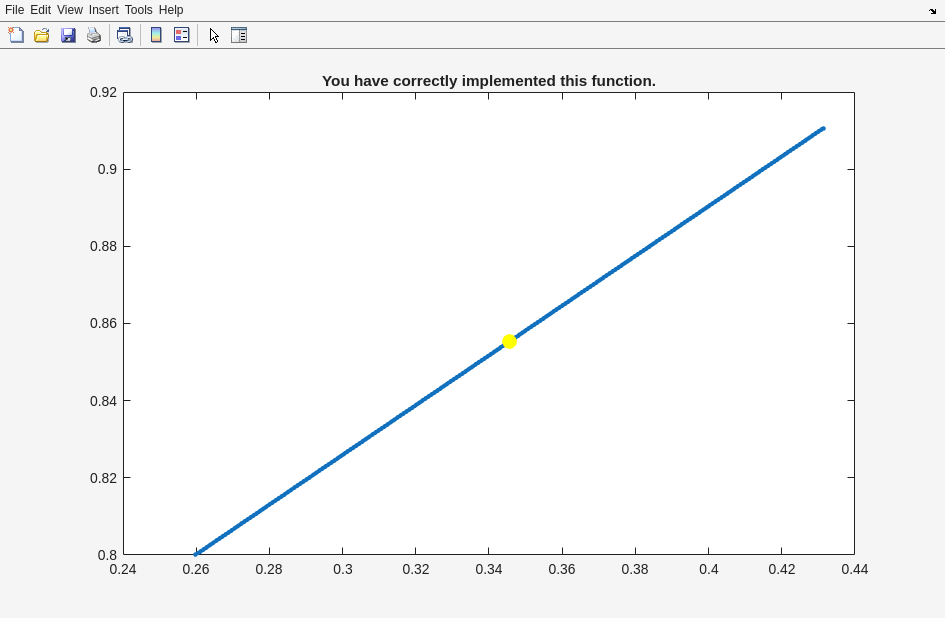Click the y-axis tick label 0.86
This screenshot has width=945, height=618.
click(103, 323)
